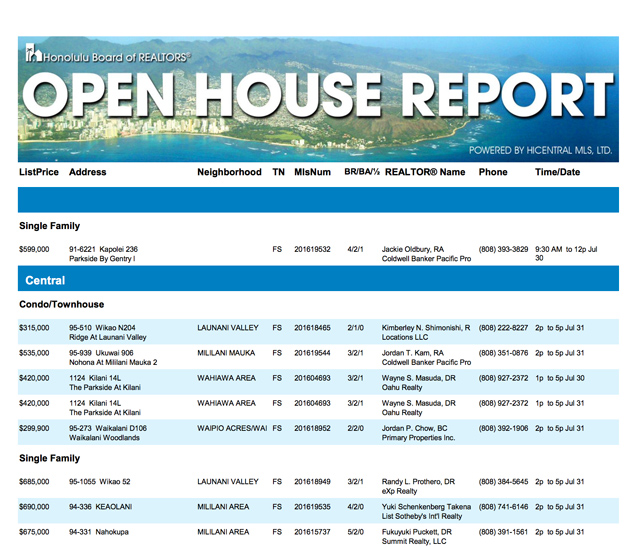The width and height of the screenshot is (640, 548).
Task: Click MLS number 201618465
Action: 312,328
